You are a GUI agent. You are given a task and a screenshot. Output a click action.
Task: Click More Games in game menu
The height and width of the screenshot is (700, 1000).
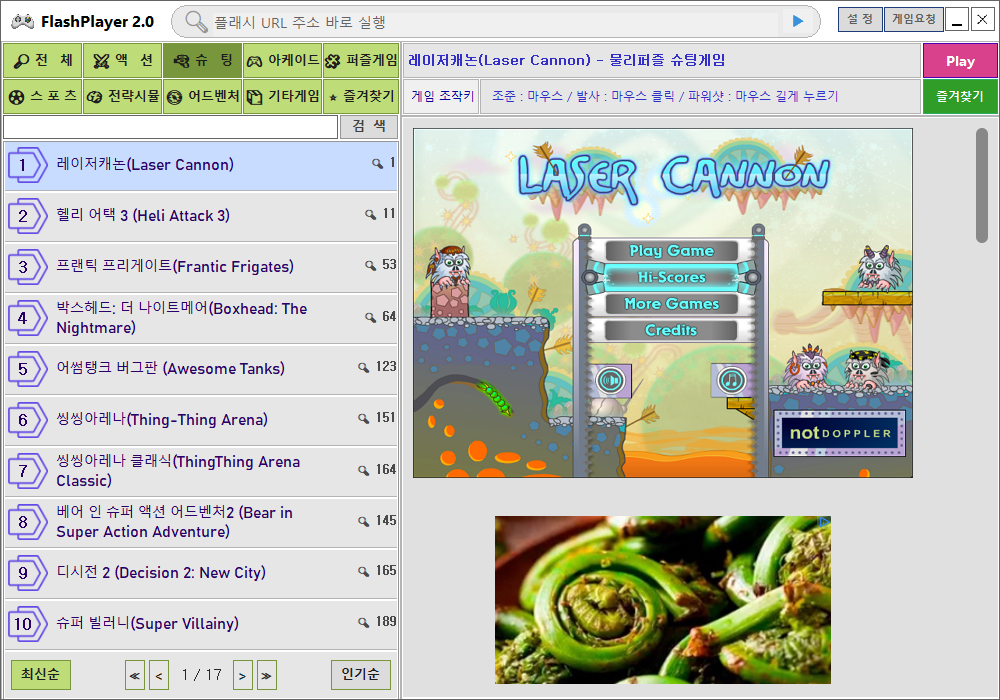pyautogui.click(x=672, y=304)
